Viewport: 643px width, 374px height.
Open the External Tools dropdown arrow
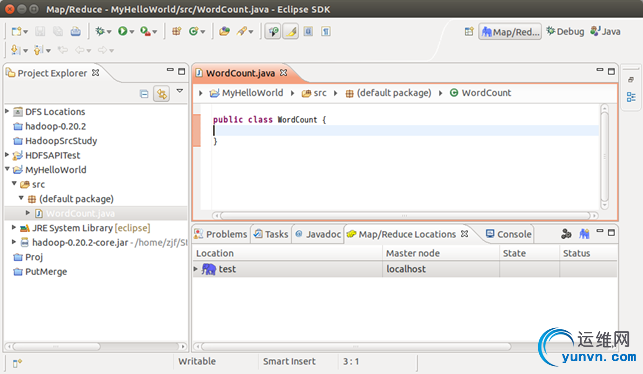click(155, 32)
